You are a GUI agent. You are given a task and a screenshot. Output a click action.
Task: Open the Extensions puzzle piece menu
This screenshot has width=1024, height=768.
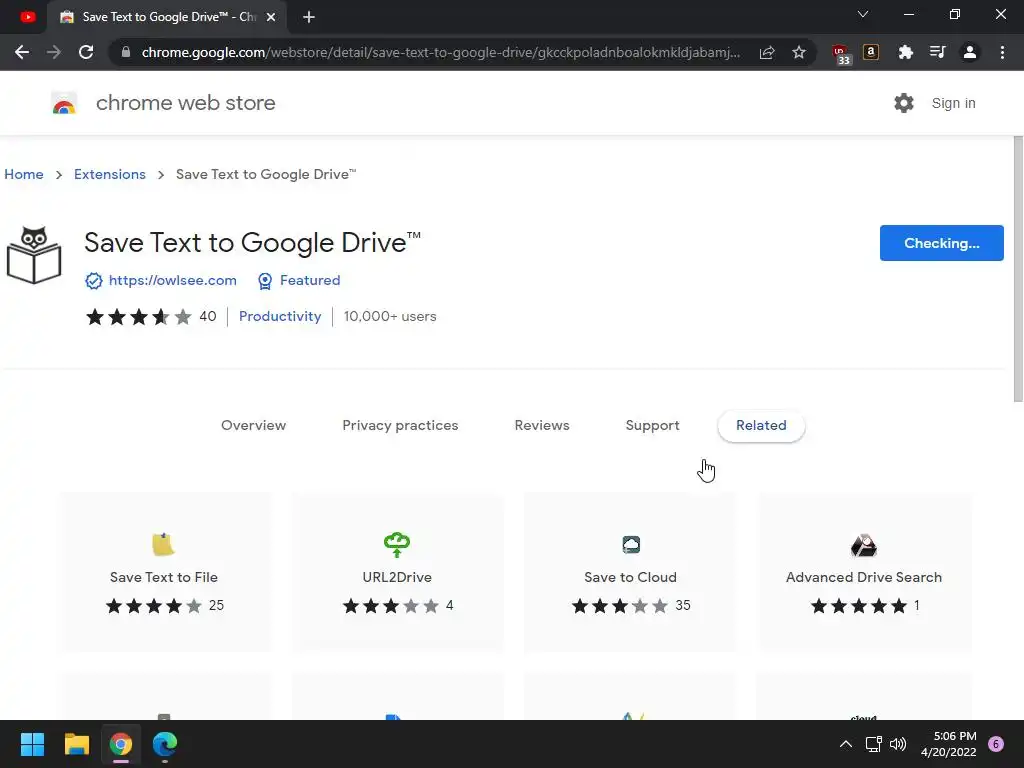(x=905, y=52)
